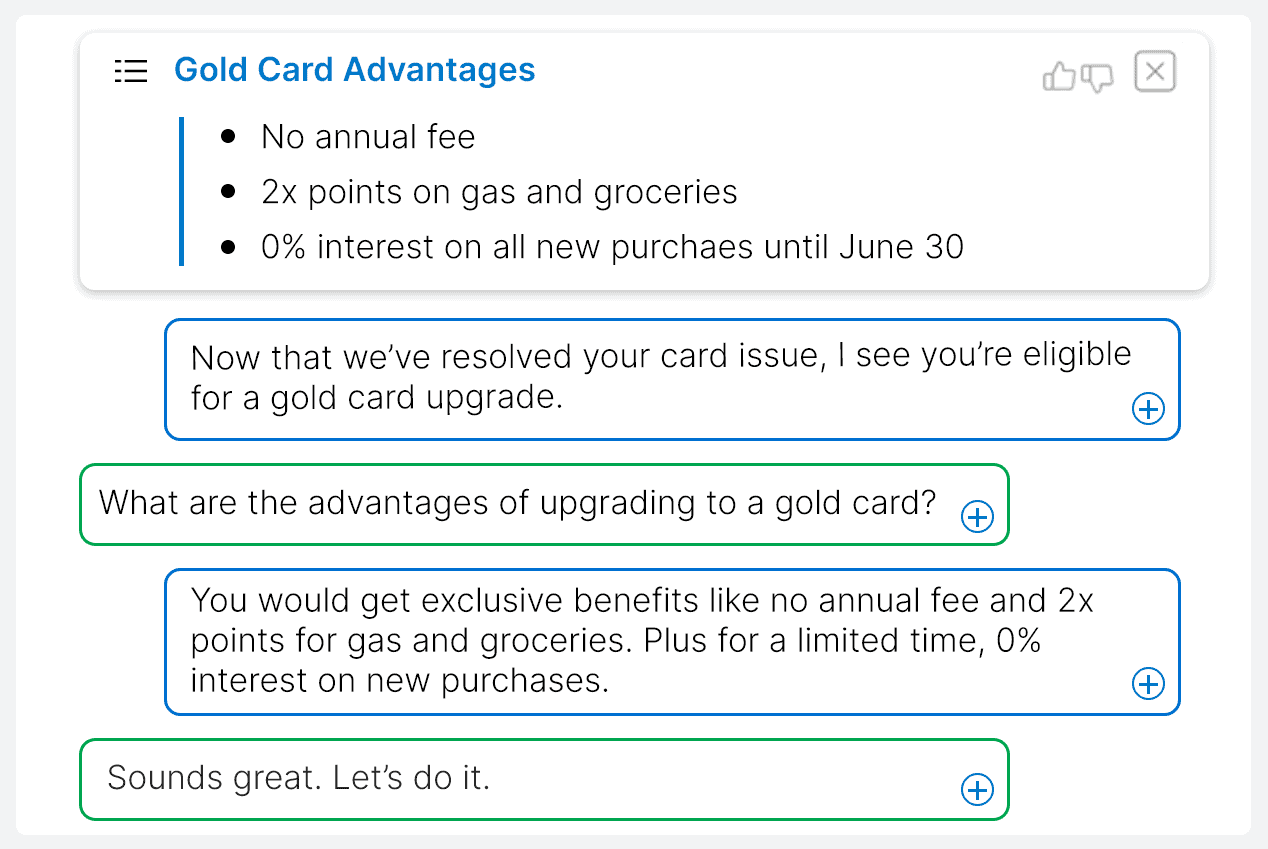Screen dimensions: 1268x849
Task: Click the blue vertical bar beside bullet list
Action: pyautogui.click(x=181, y=192)
